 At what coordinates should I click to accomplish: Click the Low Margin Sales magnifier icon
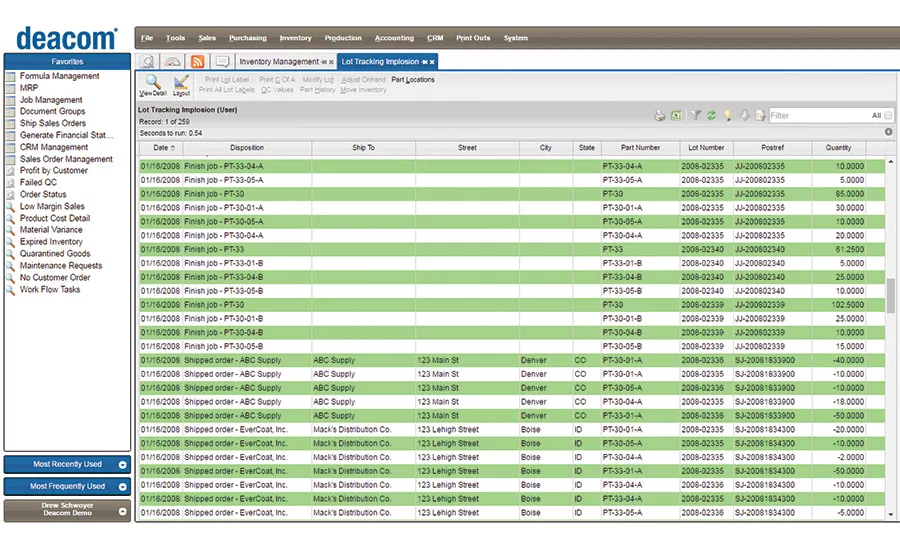[x=10, y=206]
